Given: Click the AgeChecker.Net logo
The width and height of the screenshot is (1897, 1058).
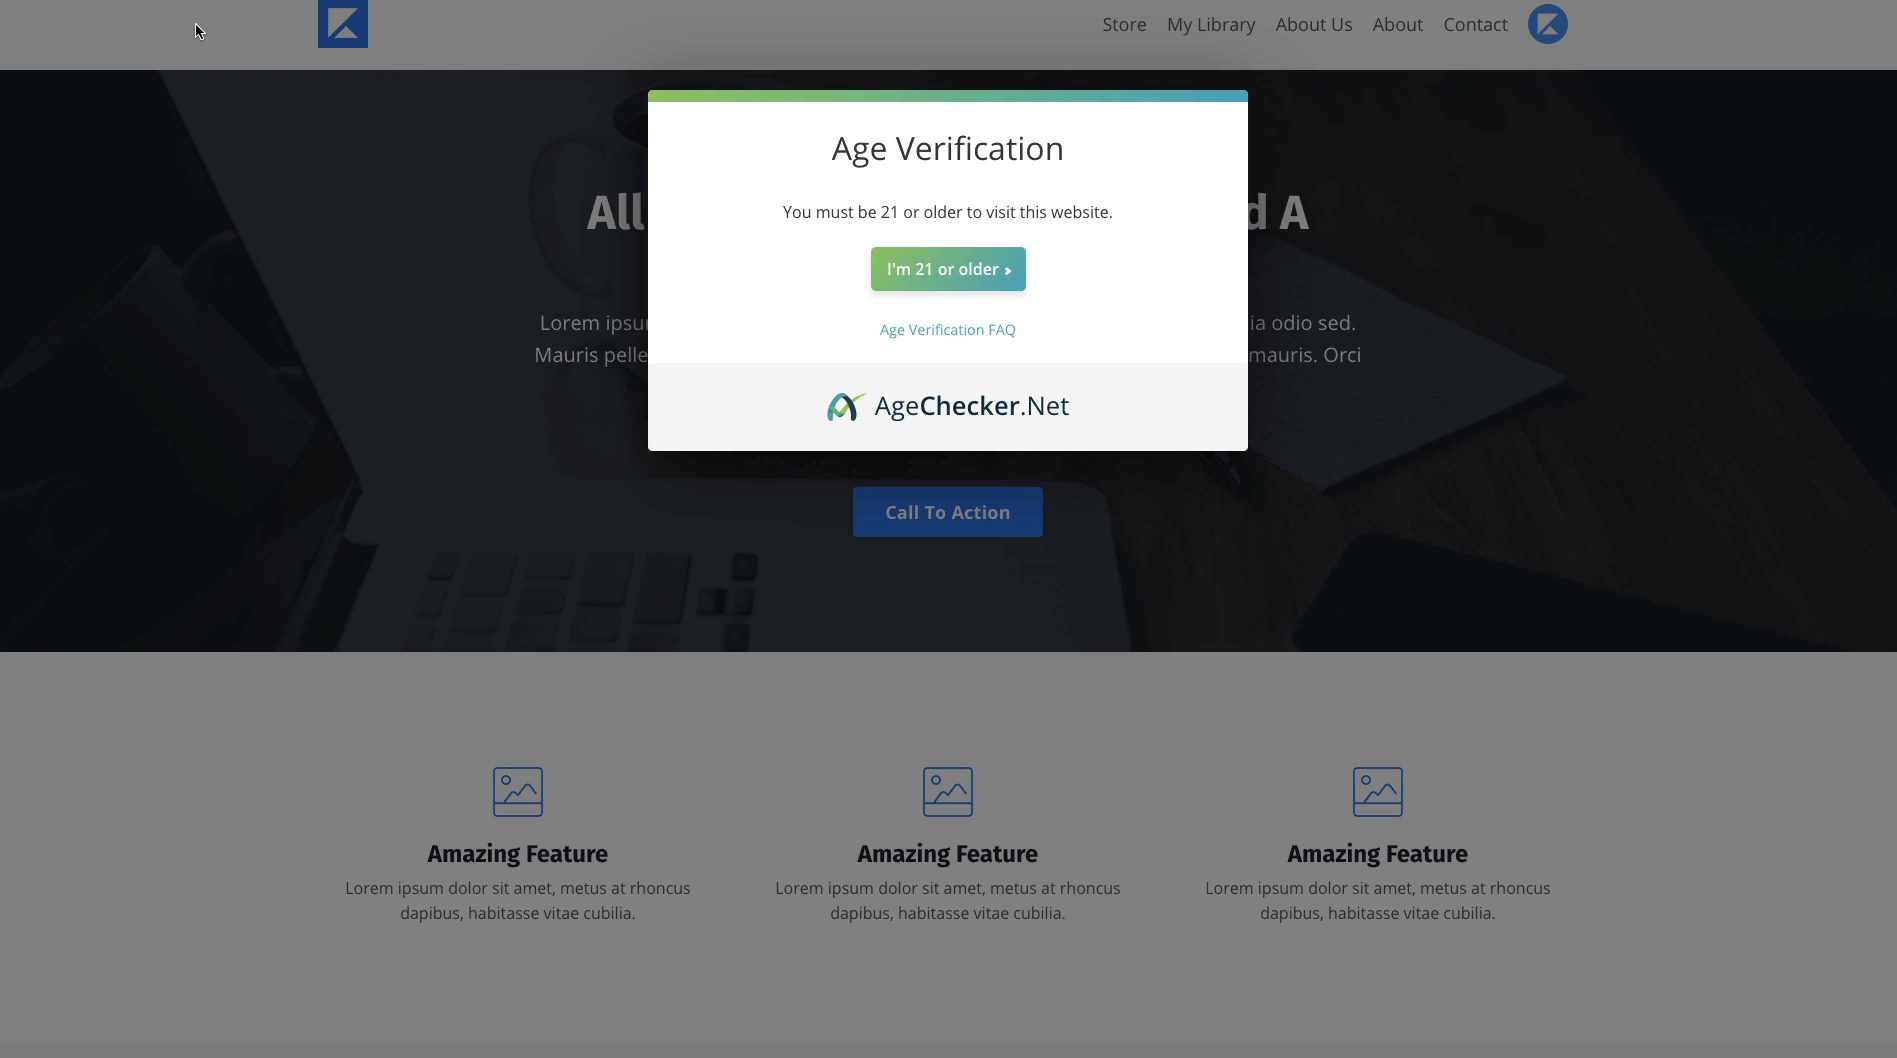Looking at the screenshot, I should 947,406.
